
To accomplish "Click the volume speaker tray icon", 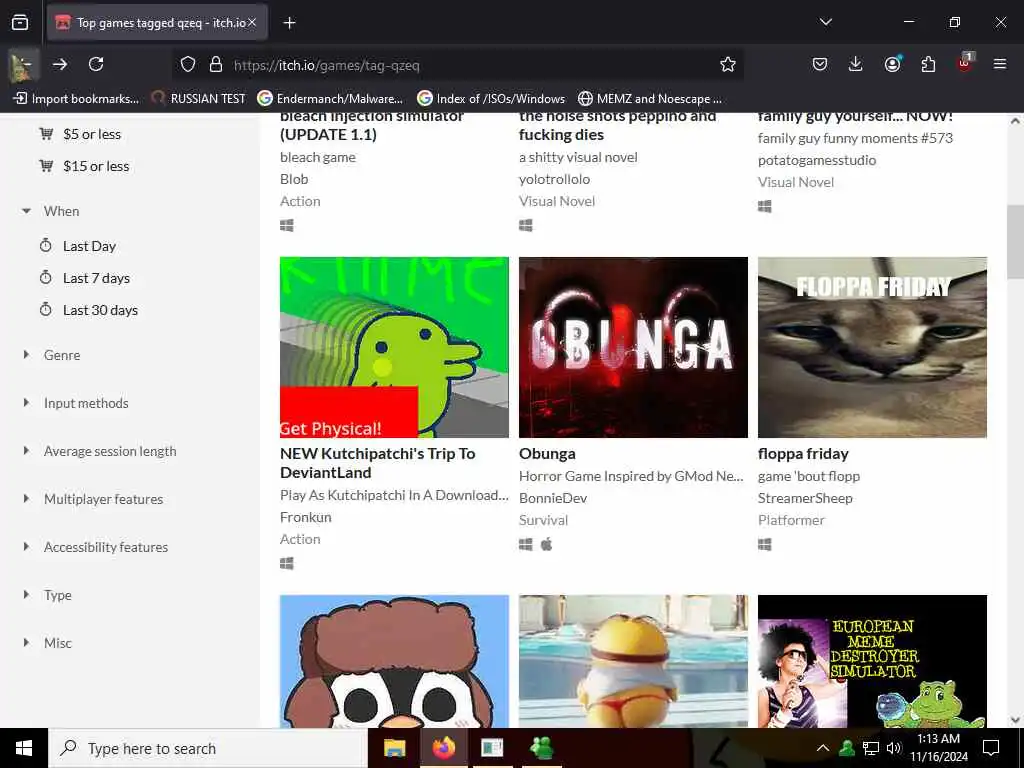I will (894, 748).
